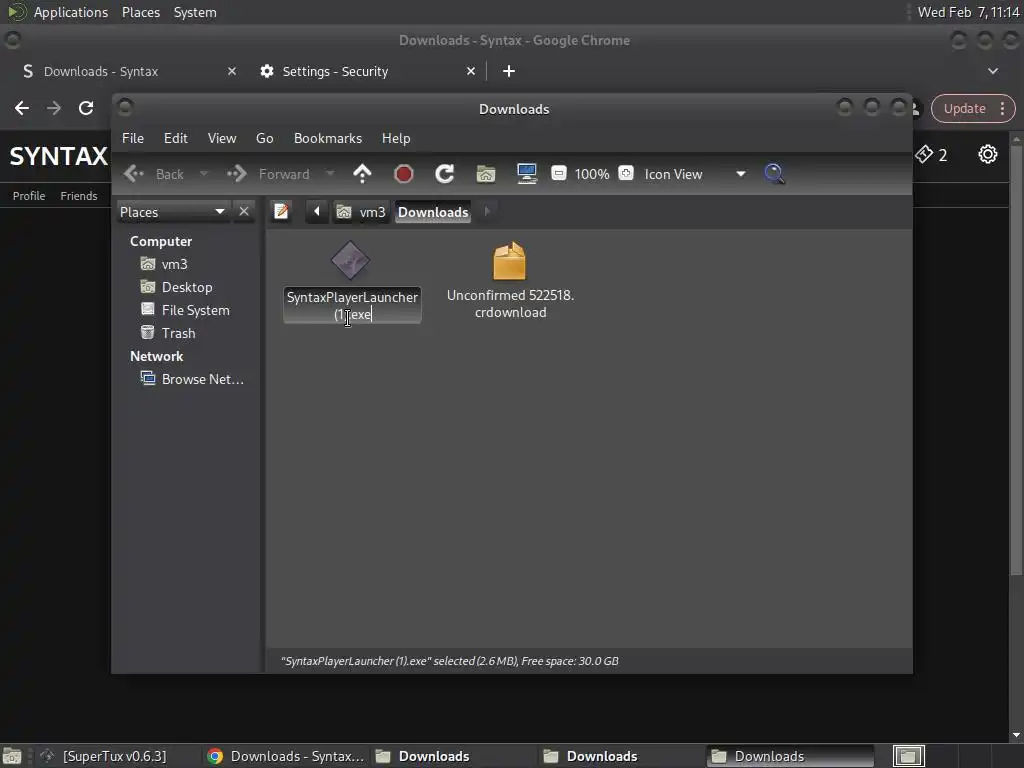Open Chrome tab search chevron
Image resolution: width=1024 pixels, height=768 pixels.
click(993, 71)
